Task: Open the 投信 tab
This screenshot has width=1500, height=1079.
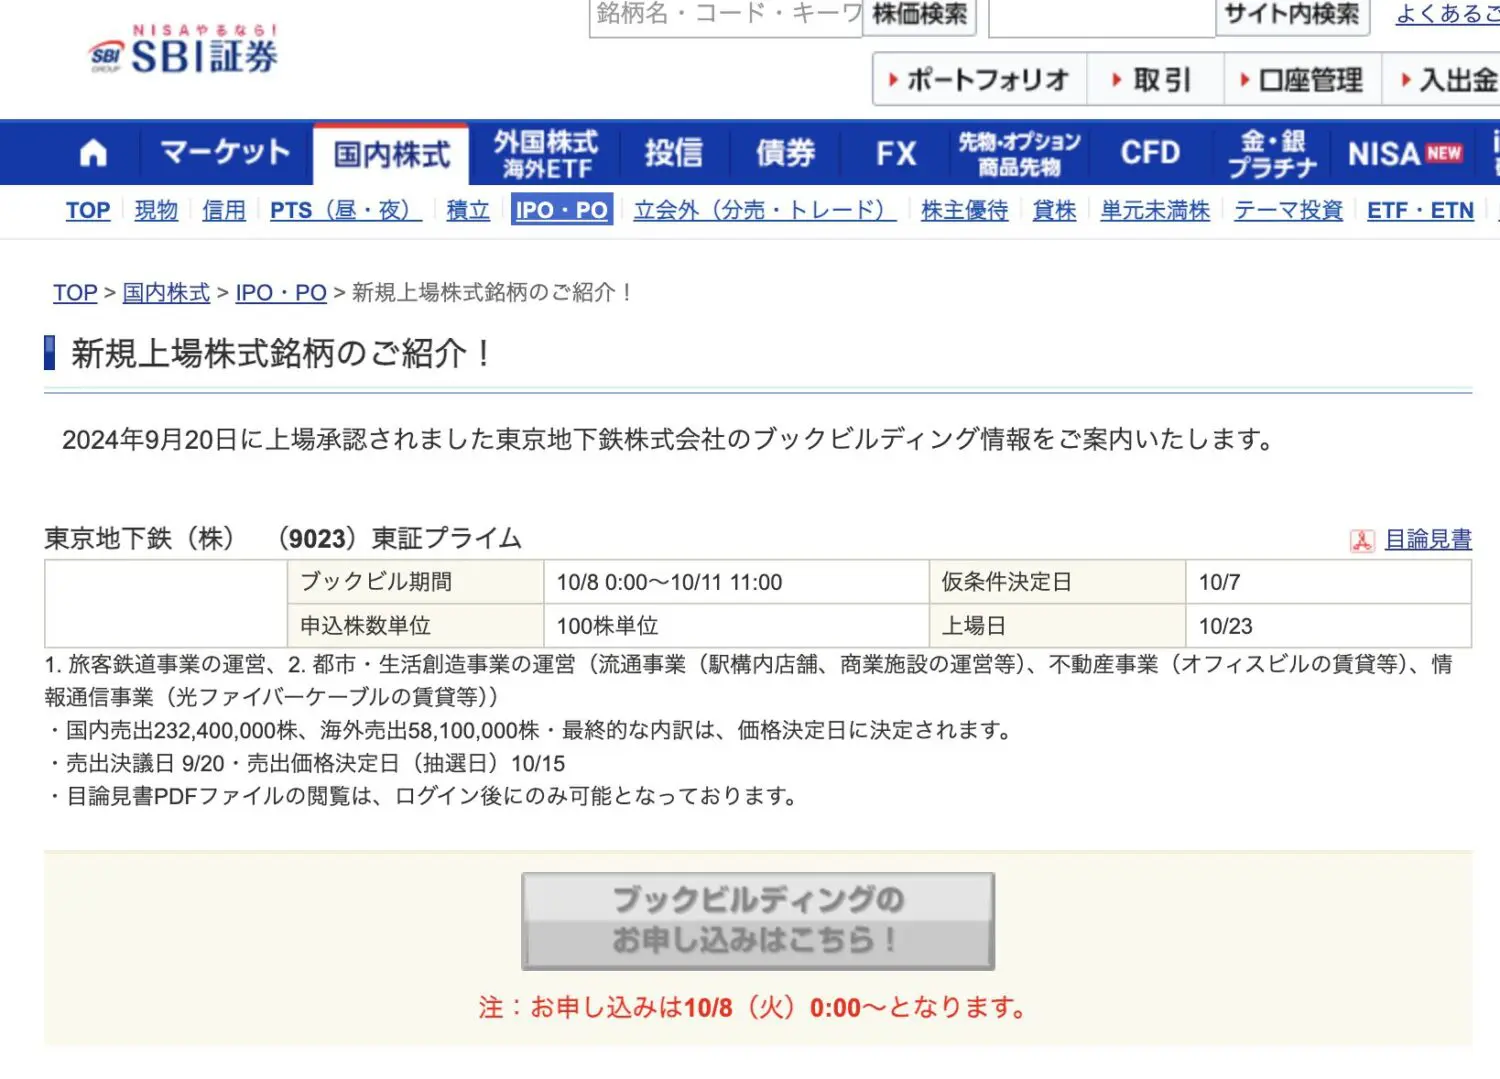Action: 673,153
